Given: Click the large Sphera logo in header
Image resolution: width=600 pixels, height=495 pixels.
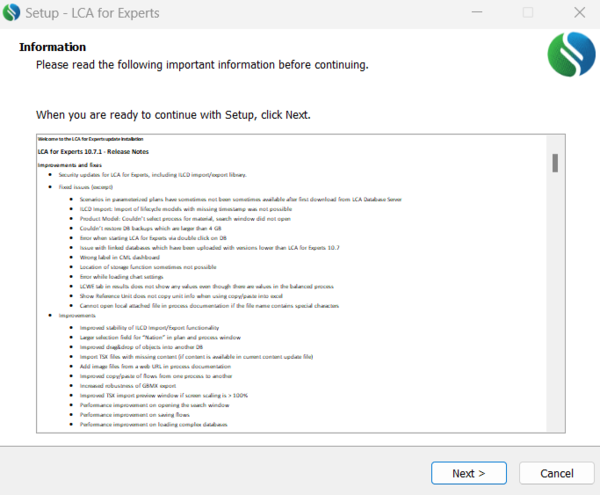Looking at the screenshot, I should pyautogui.click(x=571, y=54).
